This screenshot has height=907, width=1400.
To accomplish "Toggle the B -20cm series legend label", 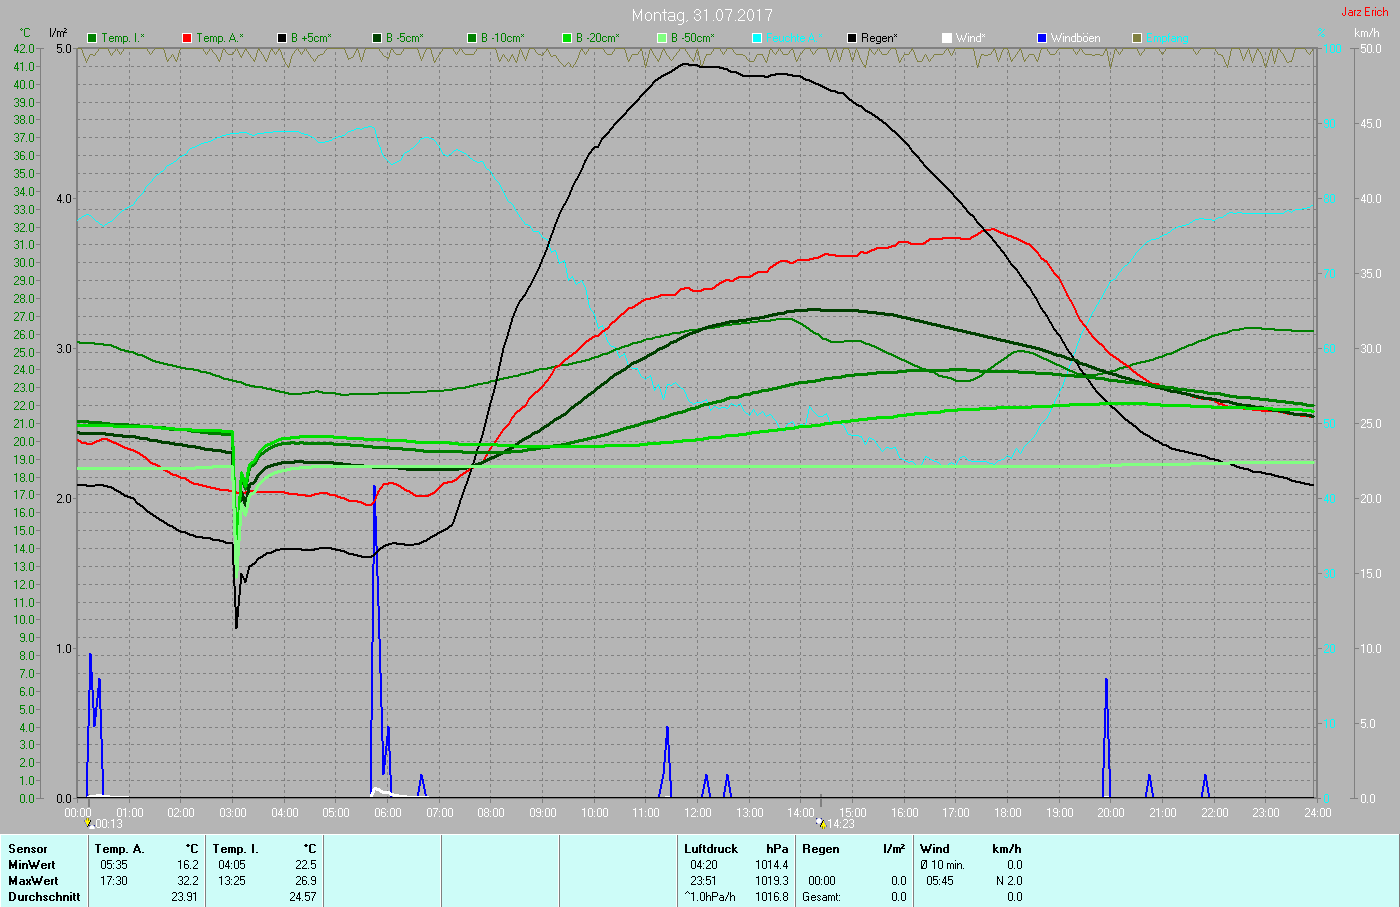I will tap(597, 38).
